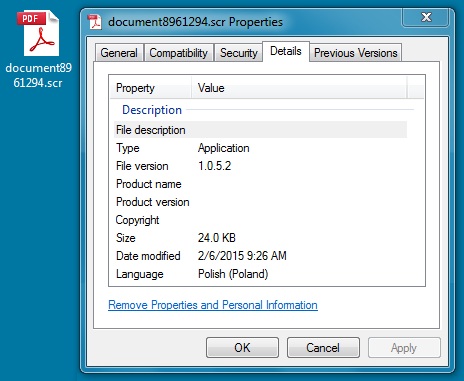This screenshot has width=464, height=381.
Task: Select the File description row
Action: coord(260,130)
